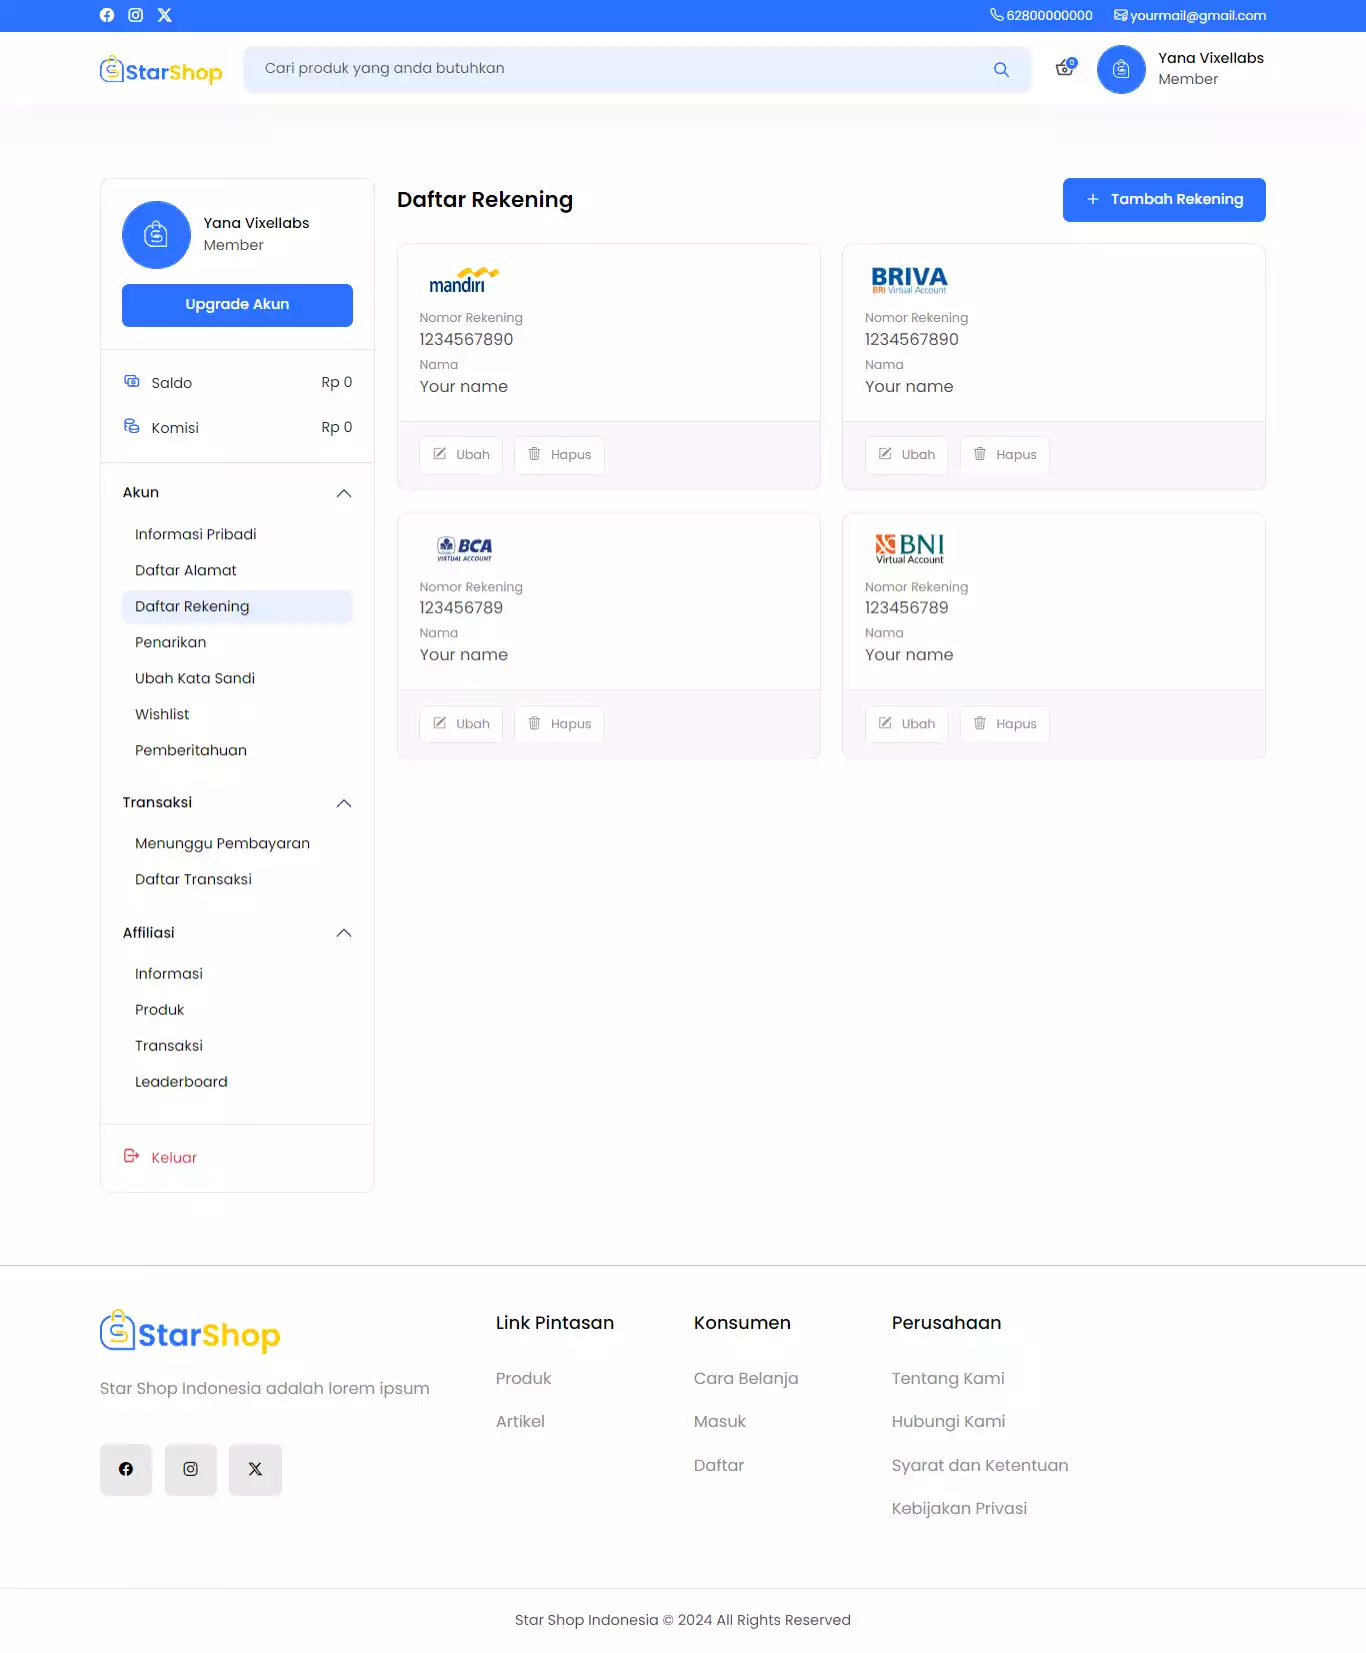Collapse the Affiliasi section
The width and height of the screenshot is (1366, 1653).
pos(344,933)
